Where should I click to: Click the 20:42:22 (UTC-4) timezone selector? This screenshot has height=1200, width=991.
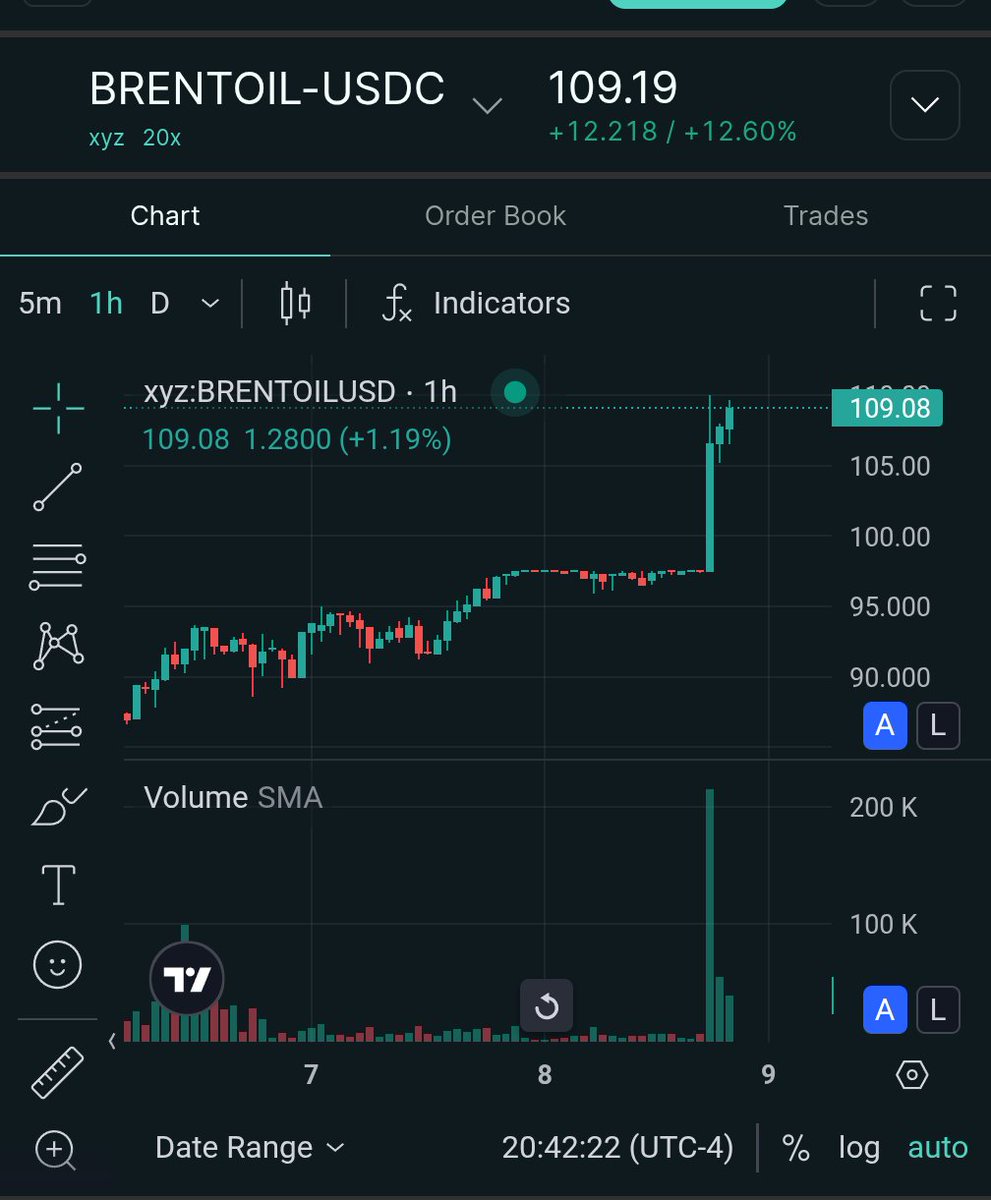pyautogui.click(x=618, y=1148)
